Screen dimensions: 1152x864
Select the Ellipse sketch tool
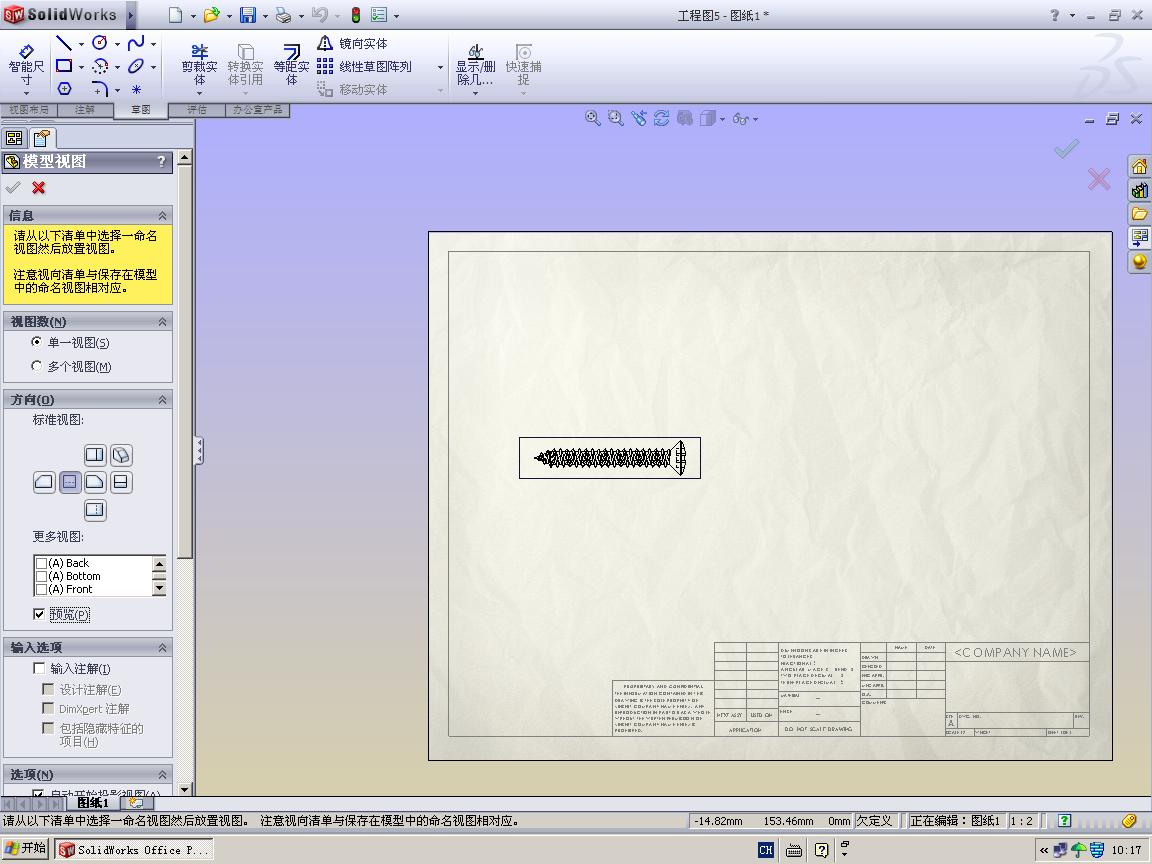[x=136, y=66]
